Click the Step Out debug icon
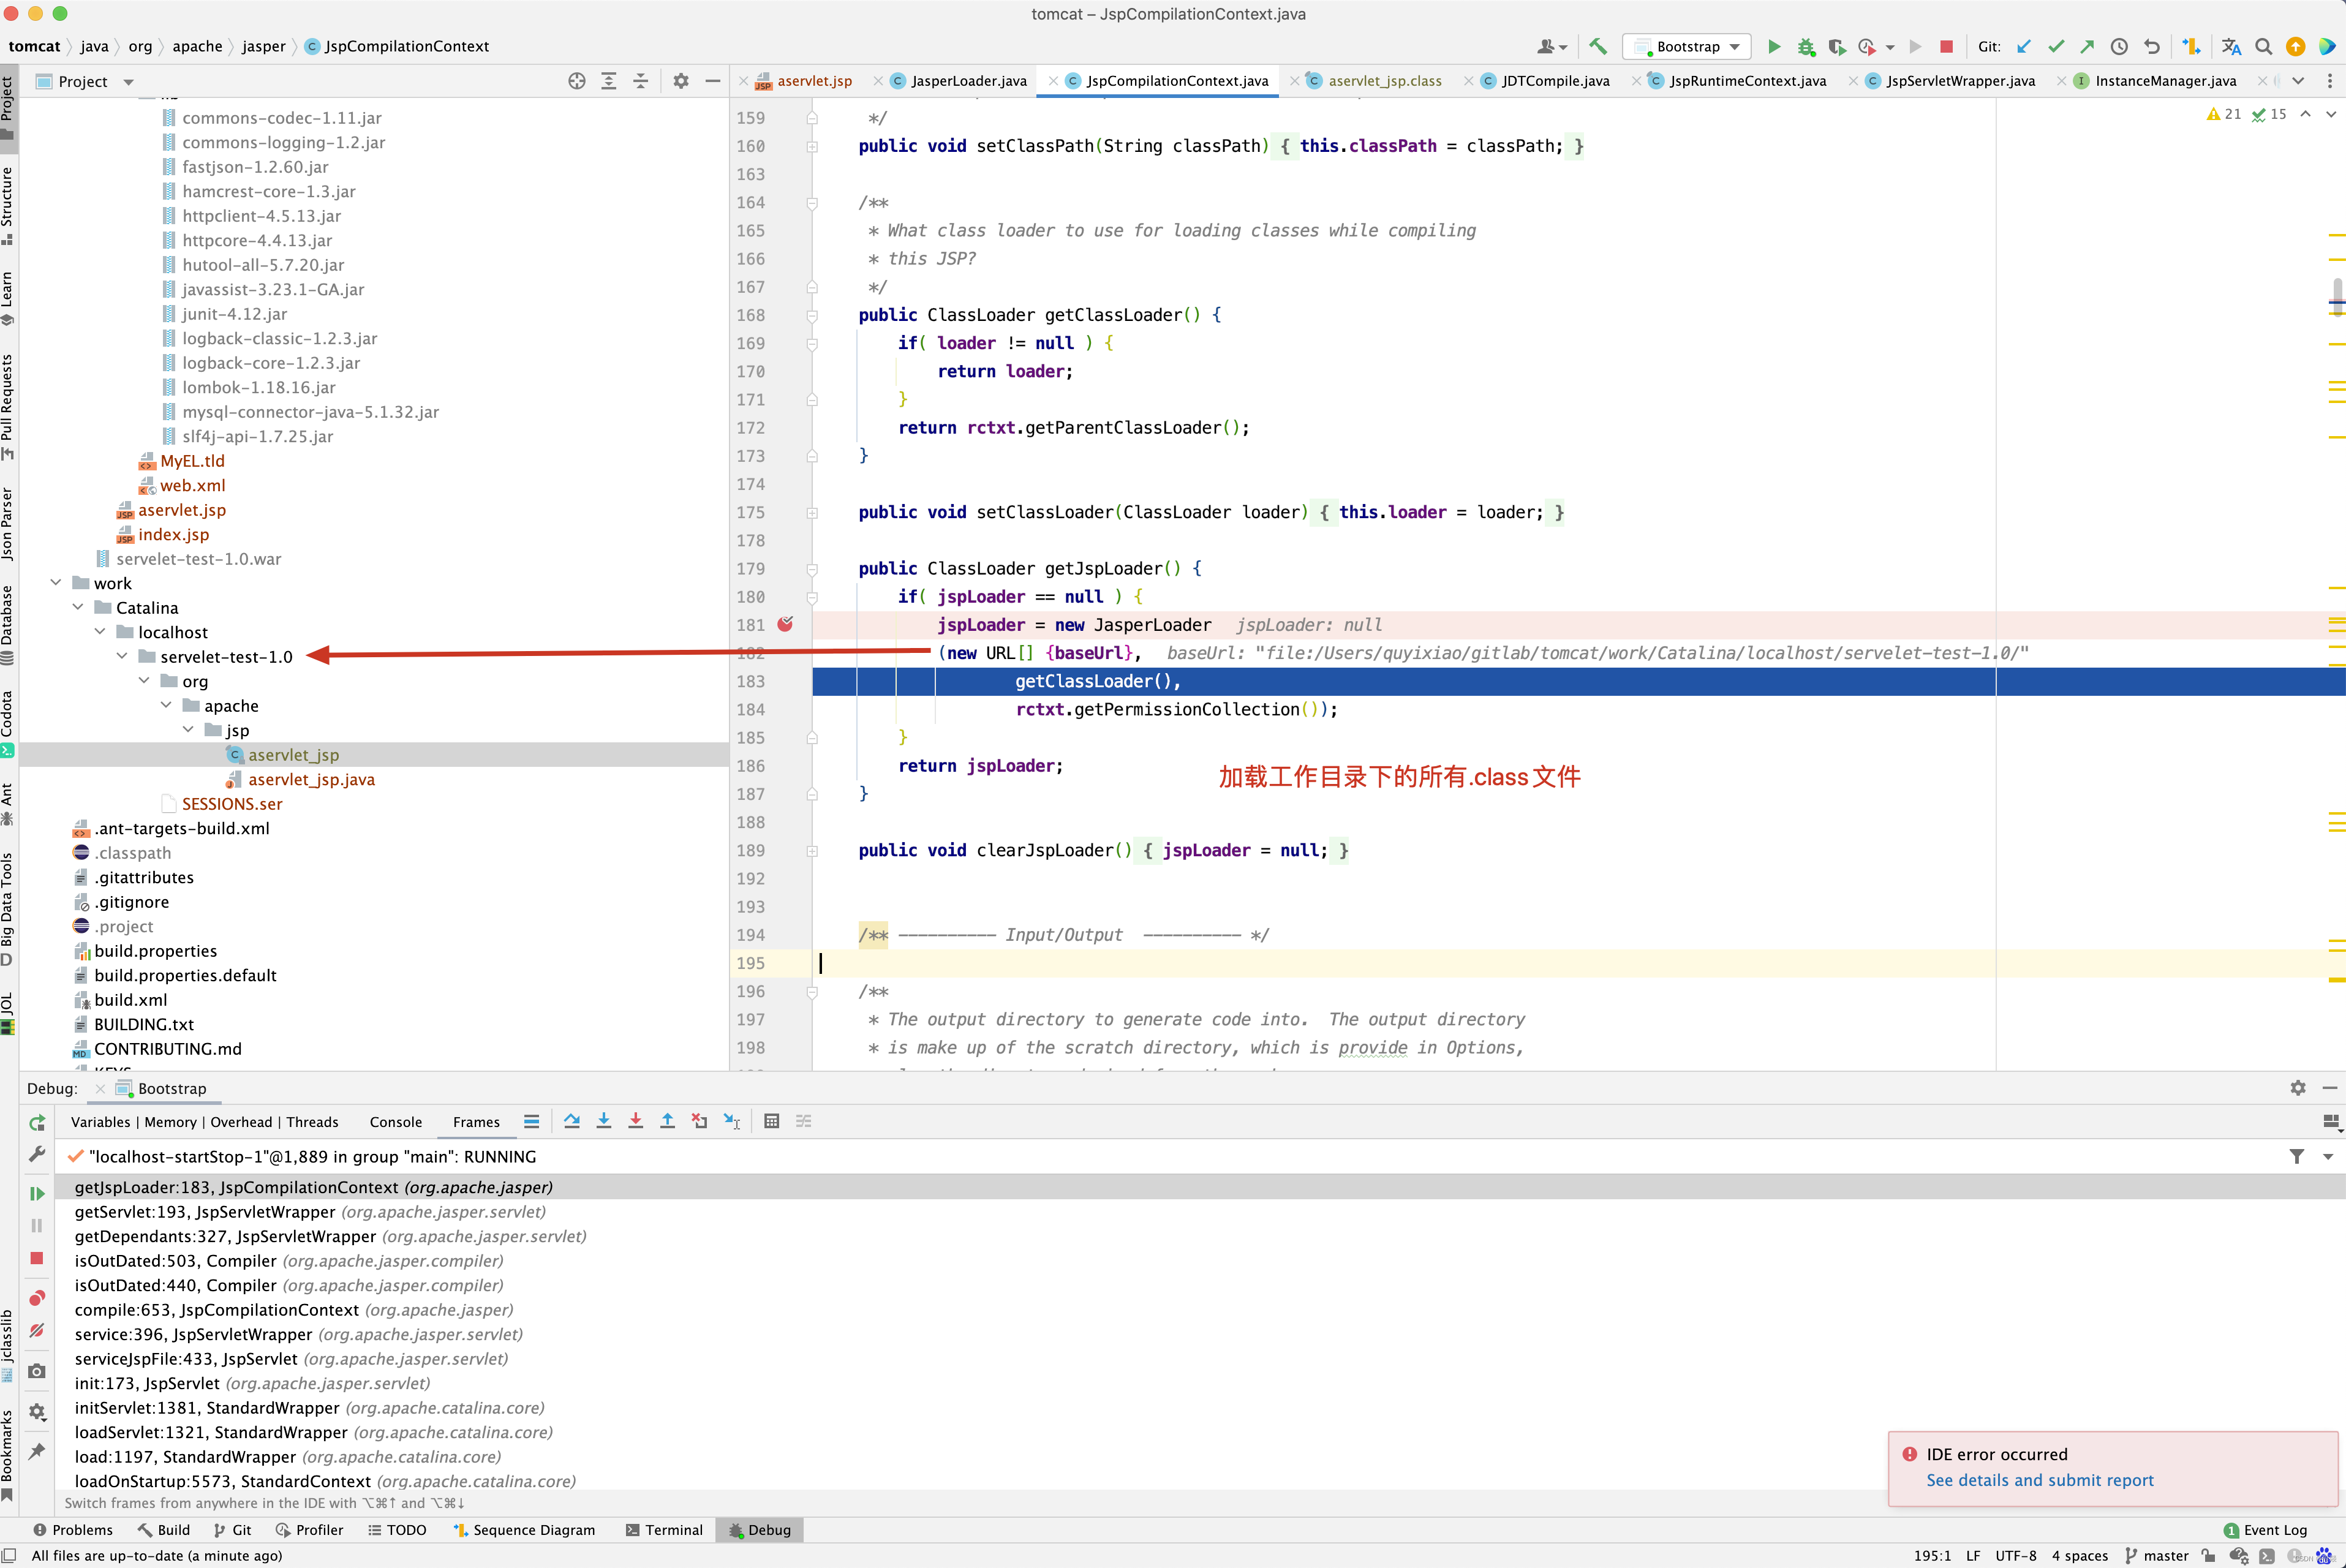Viewport: 2346px width, 1568px height. 667,1121
